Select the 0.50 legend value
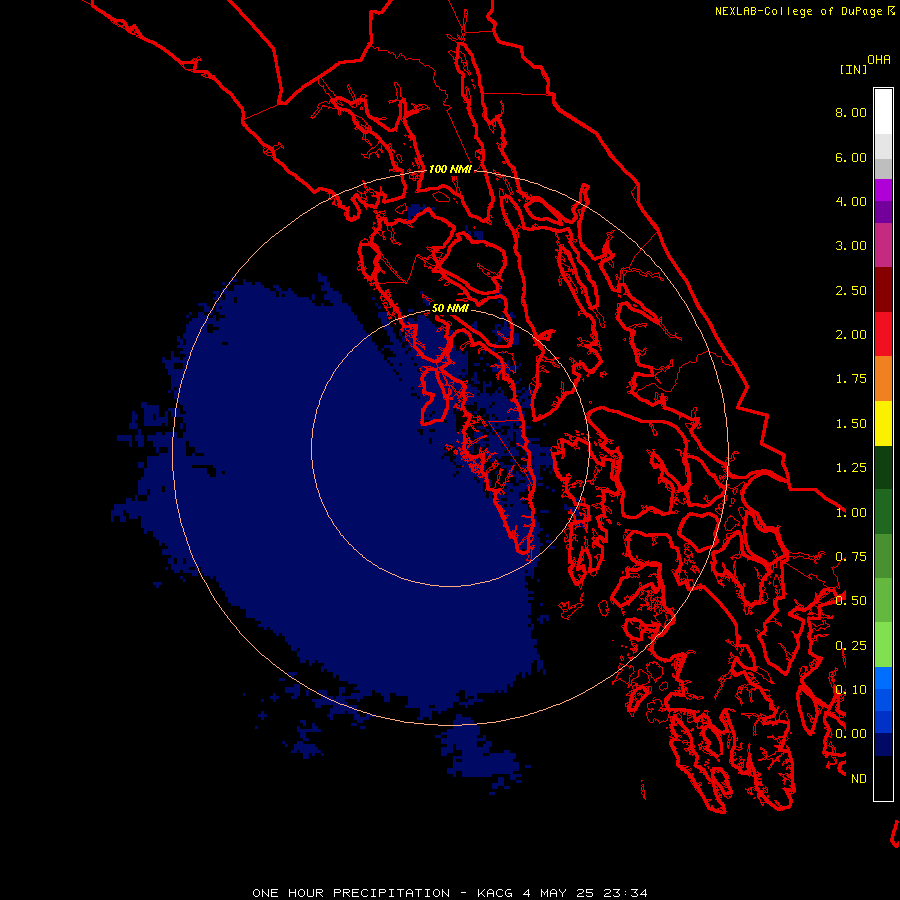This screenshot has width=900, height=900. pyautogui.click(x=851, y=601)
